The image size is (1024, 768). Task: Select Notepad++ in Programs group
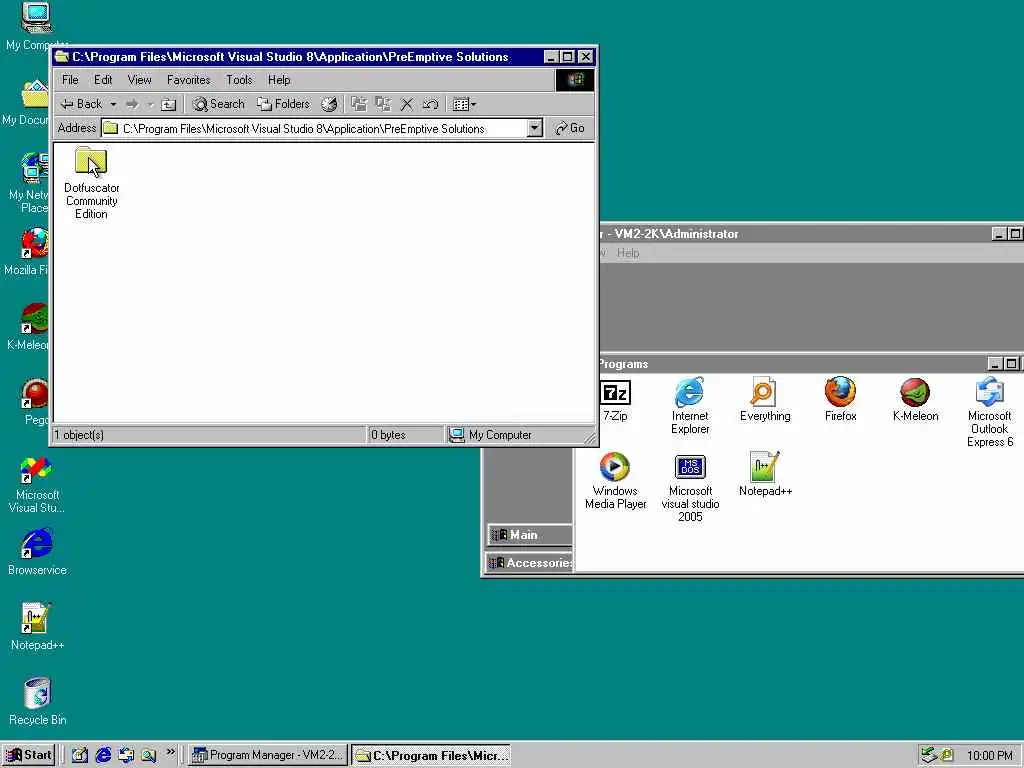click(765, 474)
